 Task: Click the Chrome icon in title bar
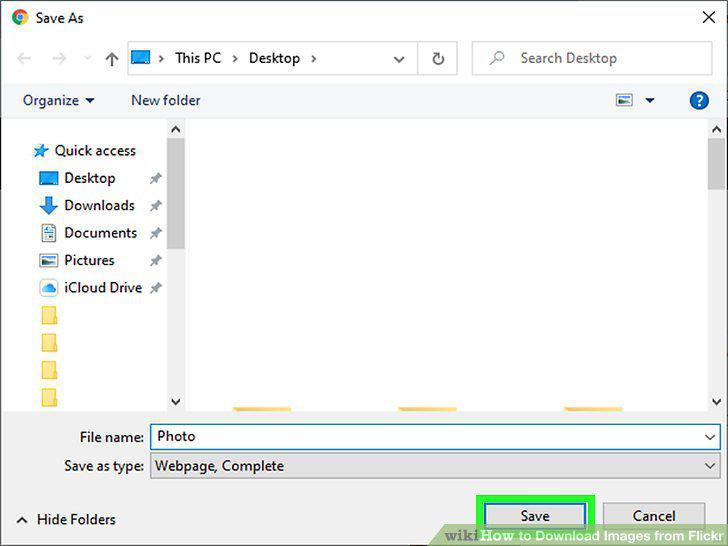click(x=20, y=18)
